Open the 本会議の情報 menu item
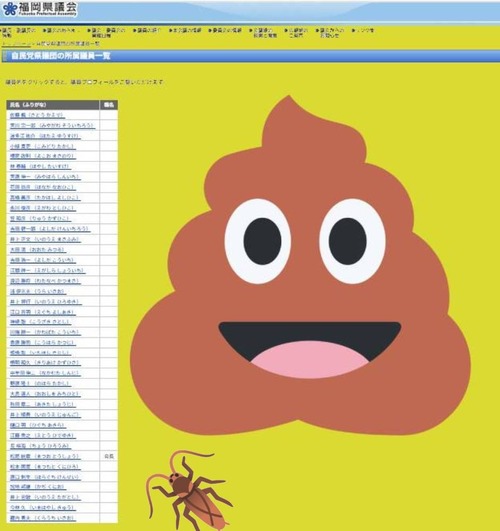Viewport: 500px width, 531px height. (x=185, y=30)
